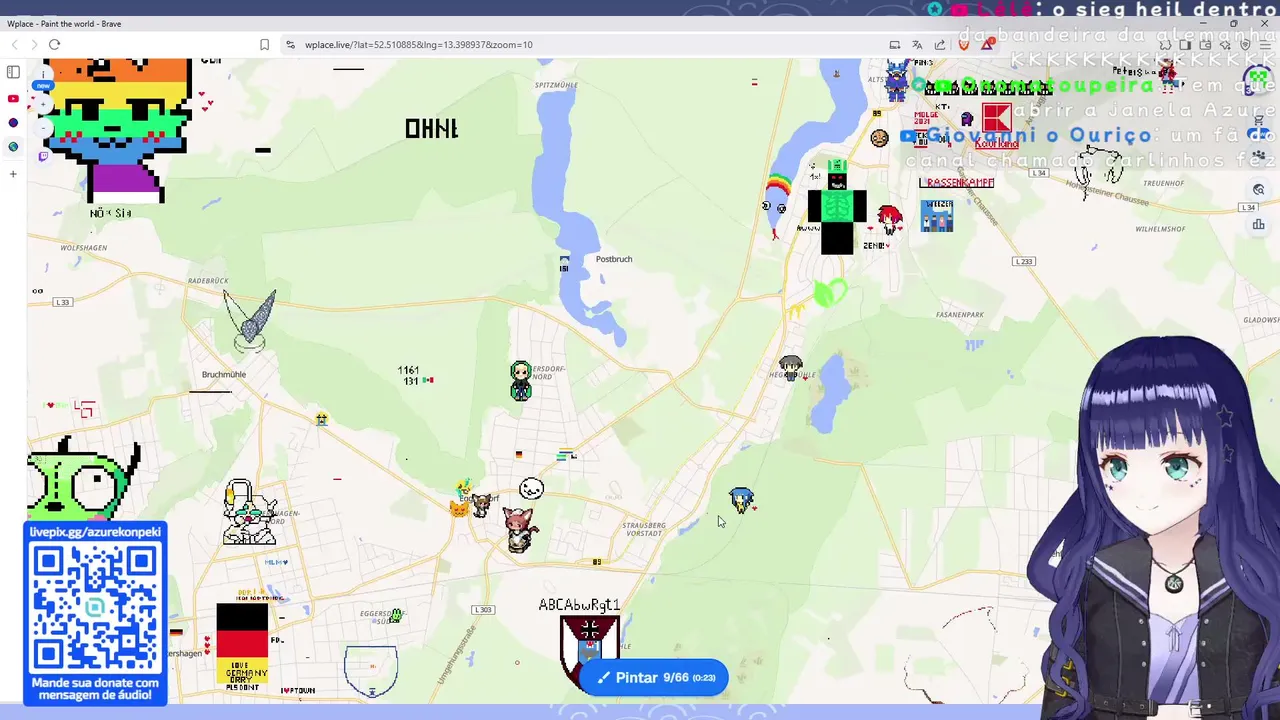Open the wplace user profile avatar
The height and width of the screenshot is (720, 1280).
pos(1258,79)
